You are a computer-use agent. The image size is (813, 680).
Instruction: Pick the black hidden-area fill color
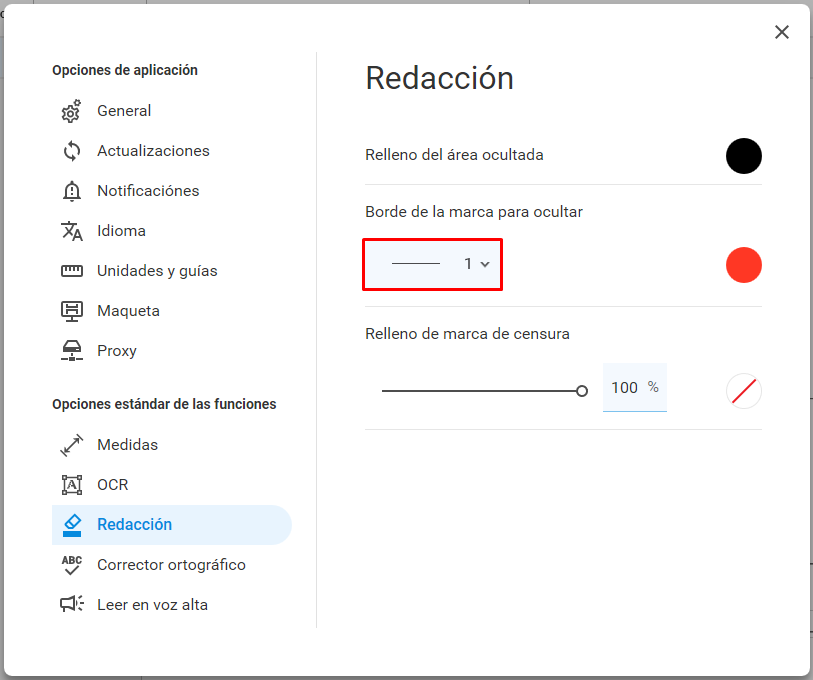(744, 156)
